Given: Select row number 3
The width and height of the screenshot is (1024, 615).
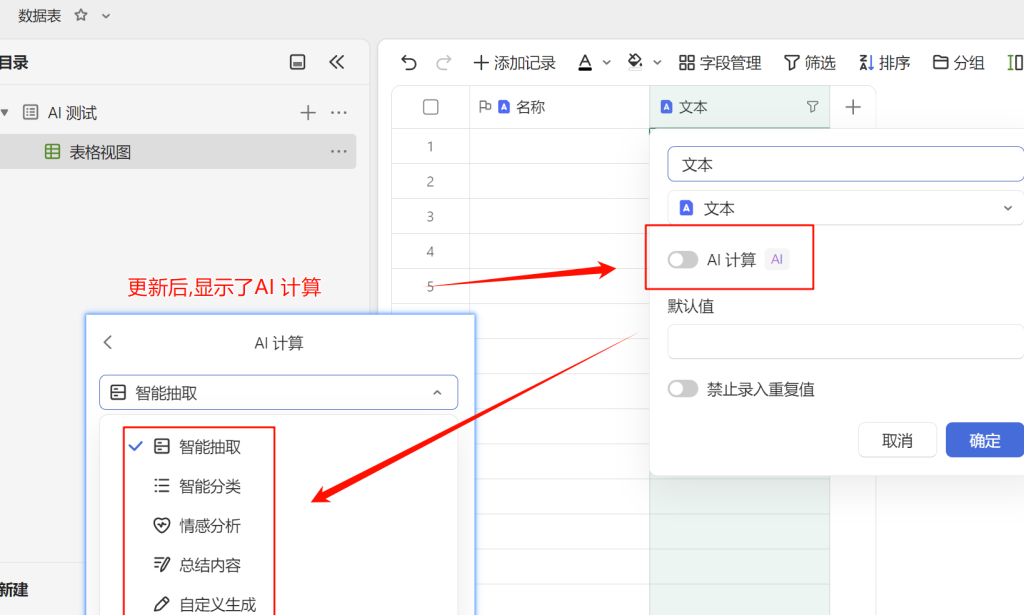Looking at the screenshot, I should (430, 216).
